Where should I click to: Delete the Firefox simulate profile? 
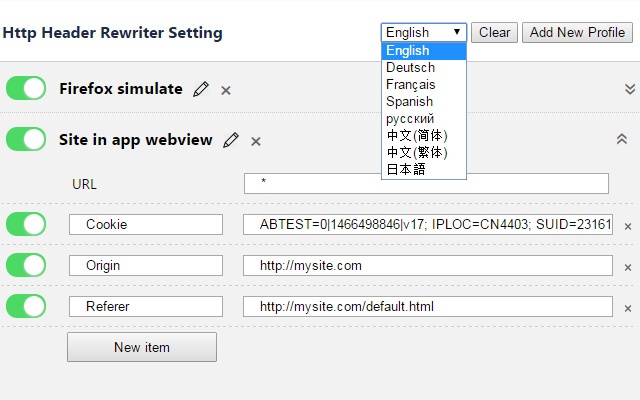pyautogui.click(x=226, y=90)
